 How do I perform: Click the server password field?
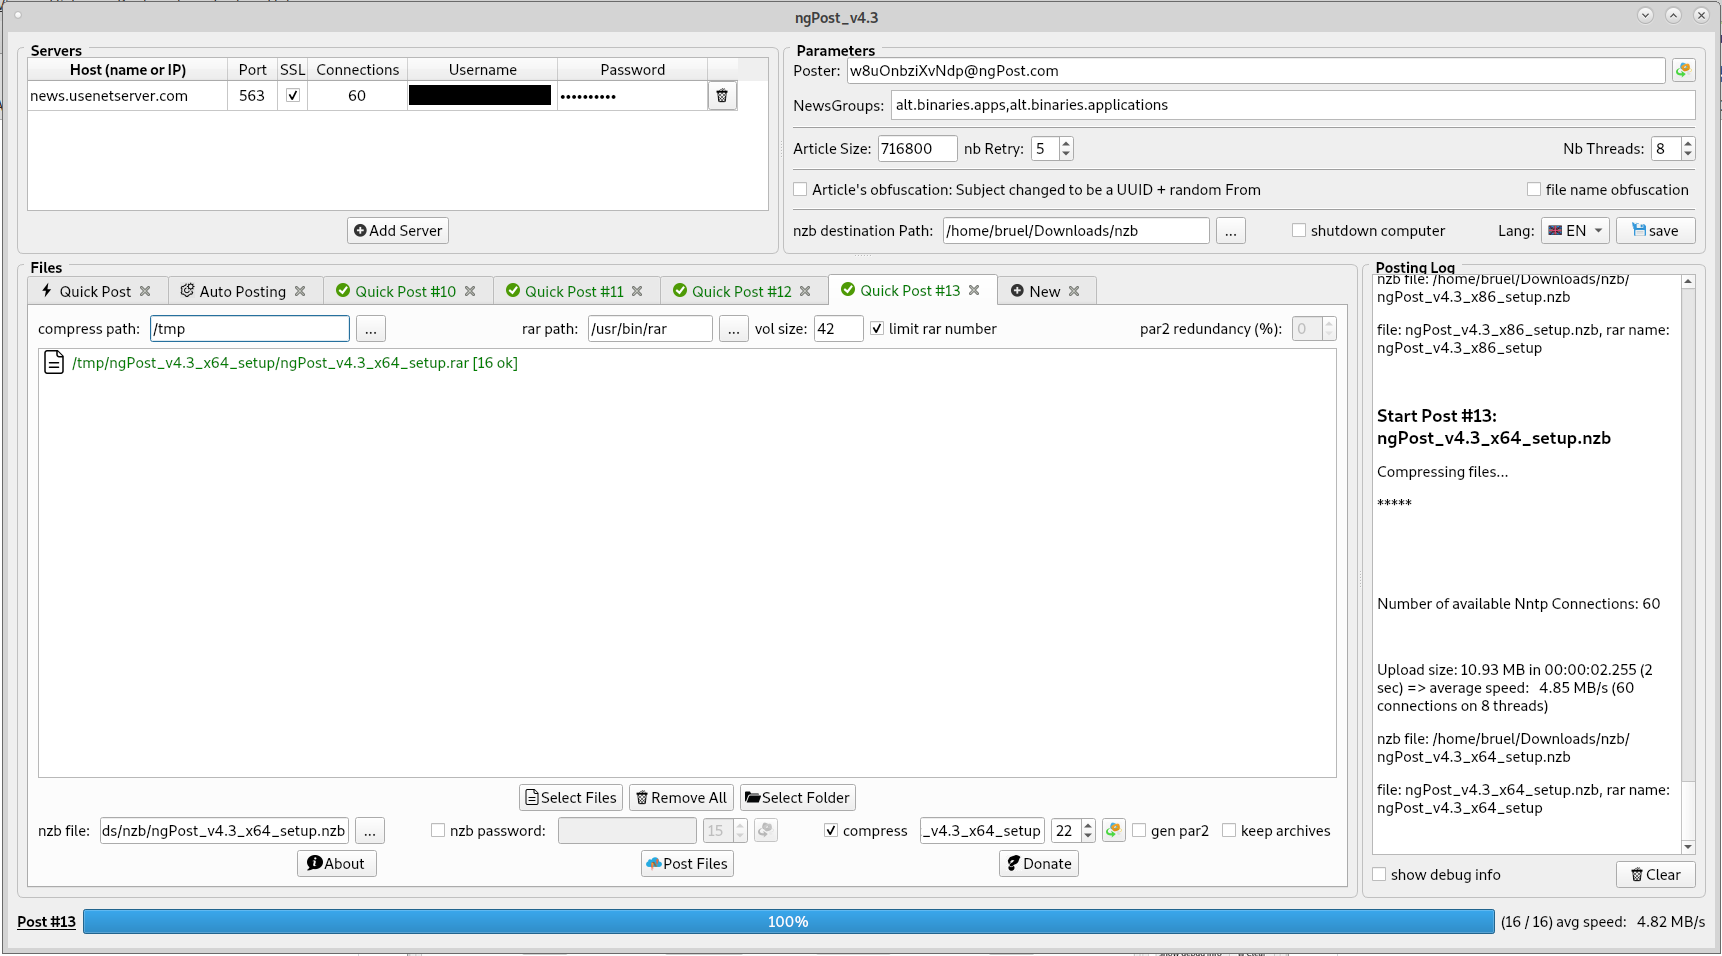point(632,96)
